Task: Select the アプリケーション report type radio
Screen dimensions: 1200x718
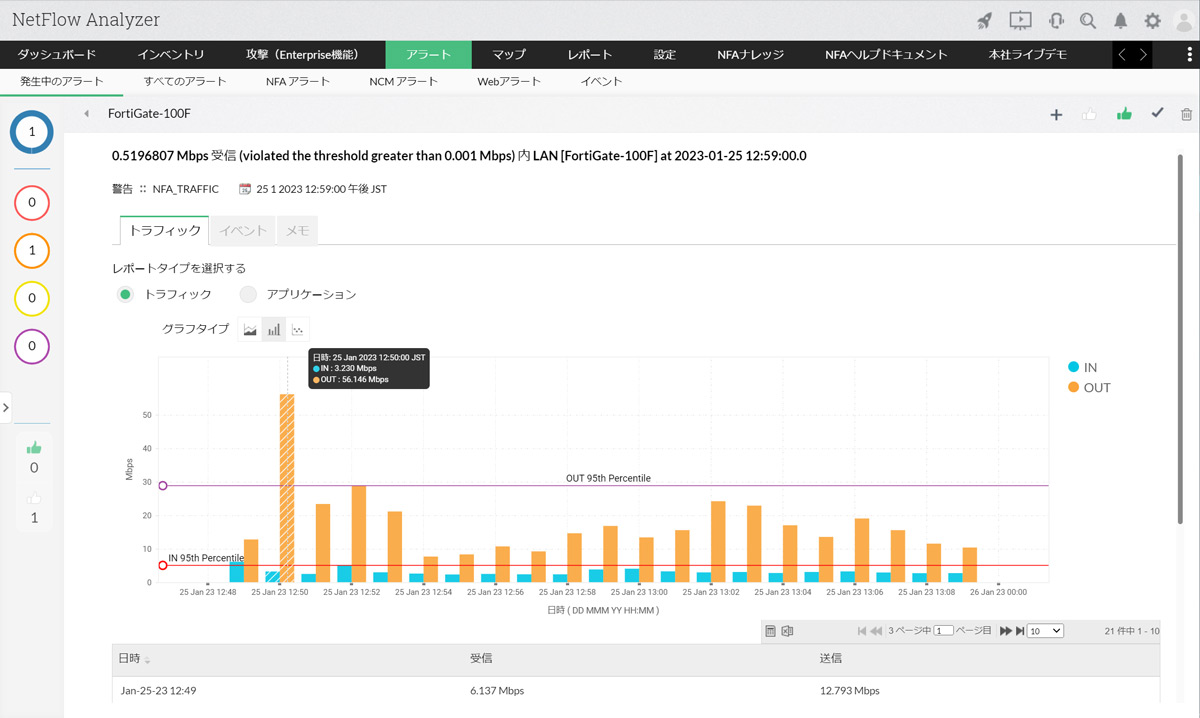Action: point(248,294)
